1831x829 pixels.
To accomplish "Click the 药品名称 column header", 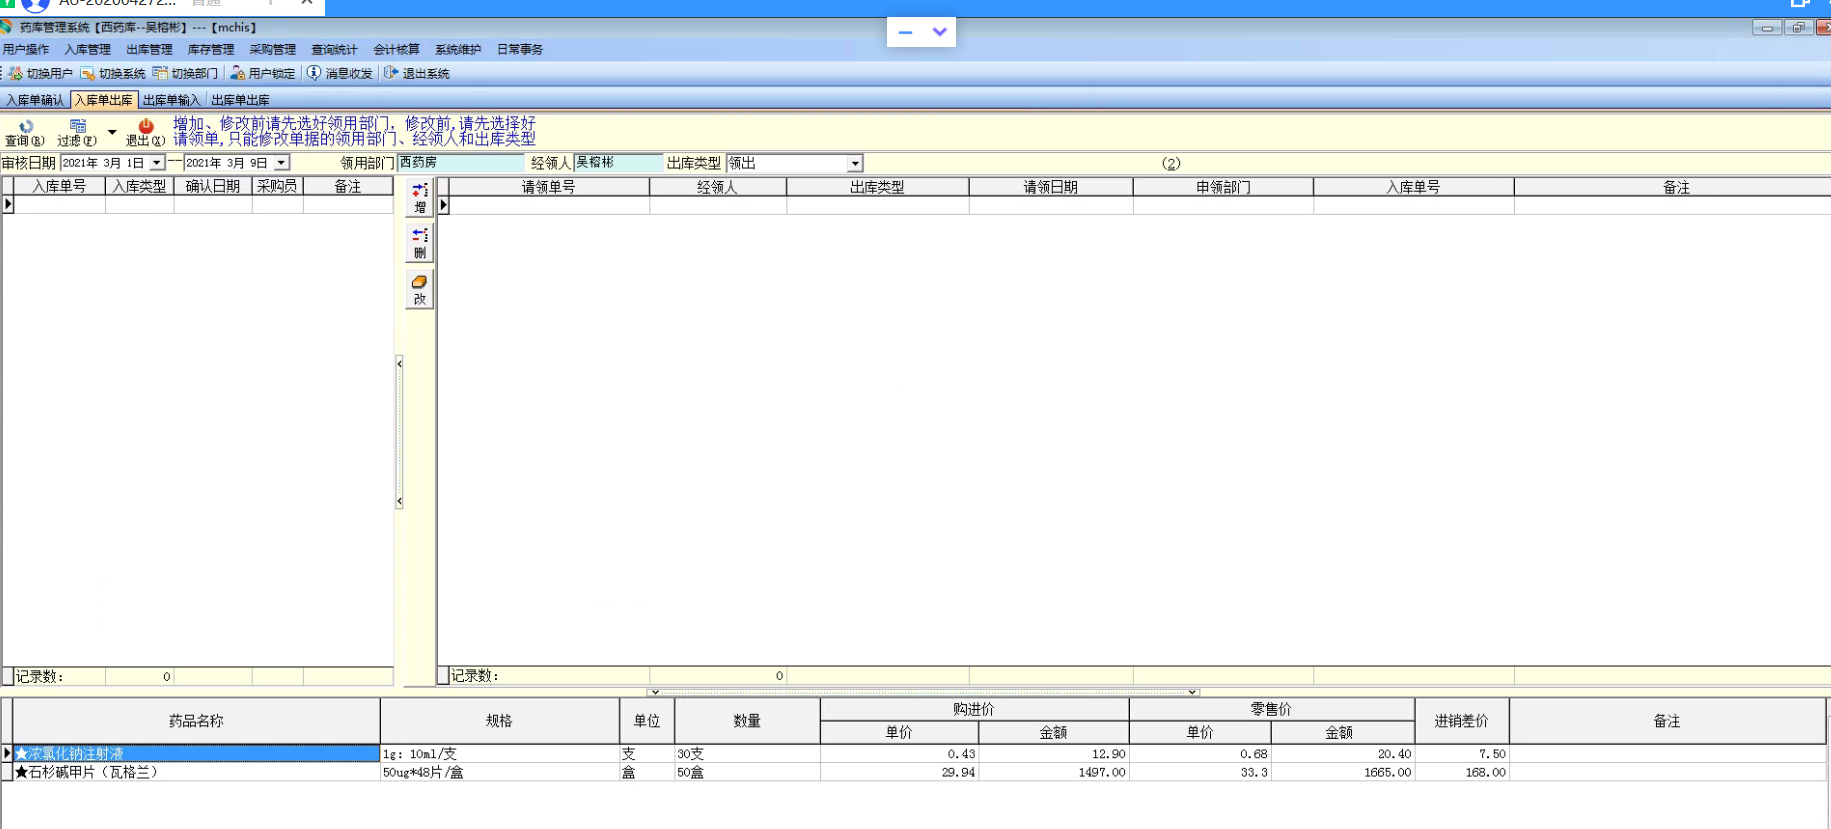I will click(196, 721).
